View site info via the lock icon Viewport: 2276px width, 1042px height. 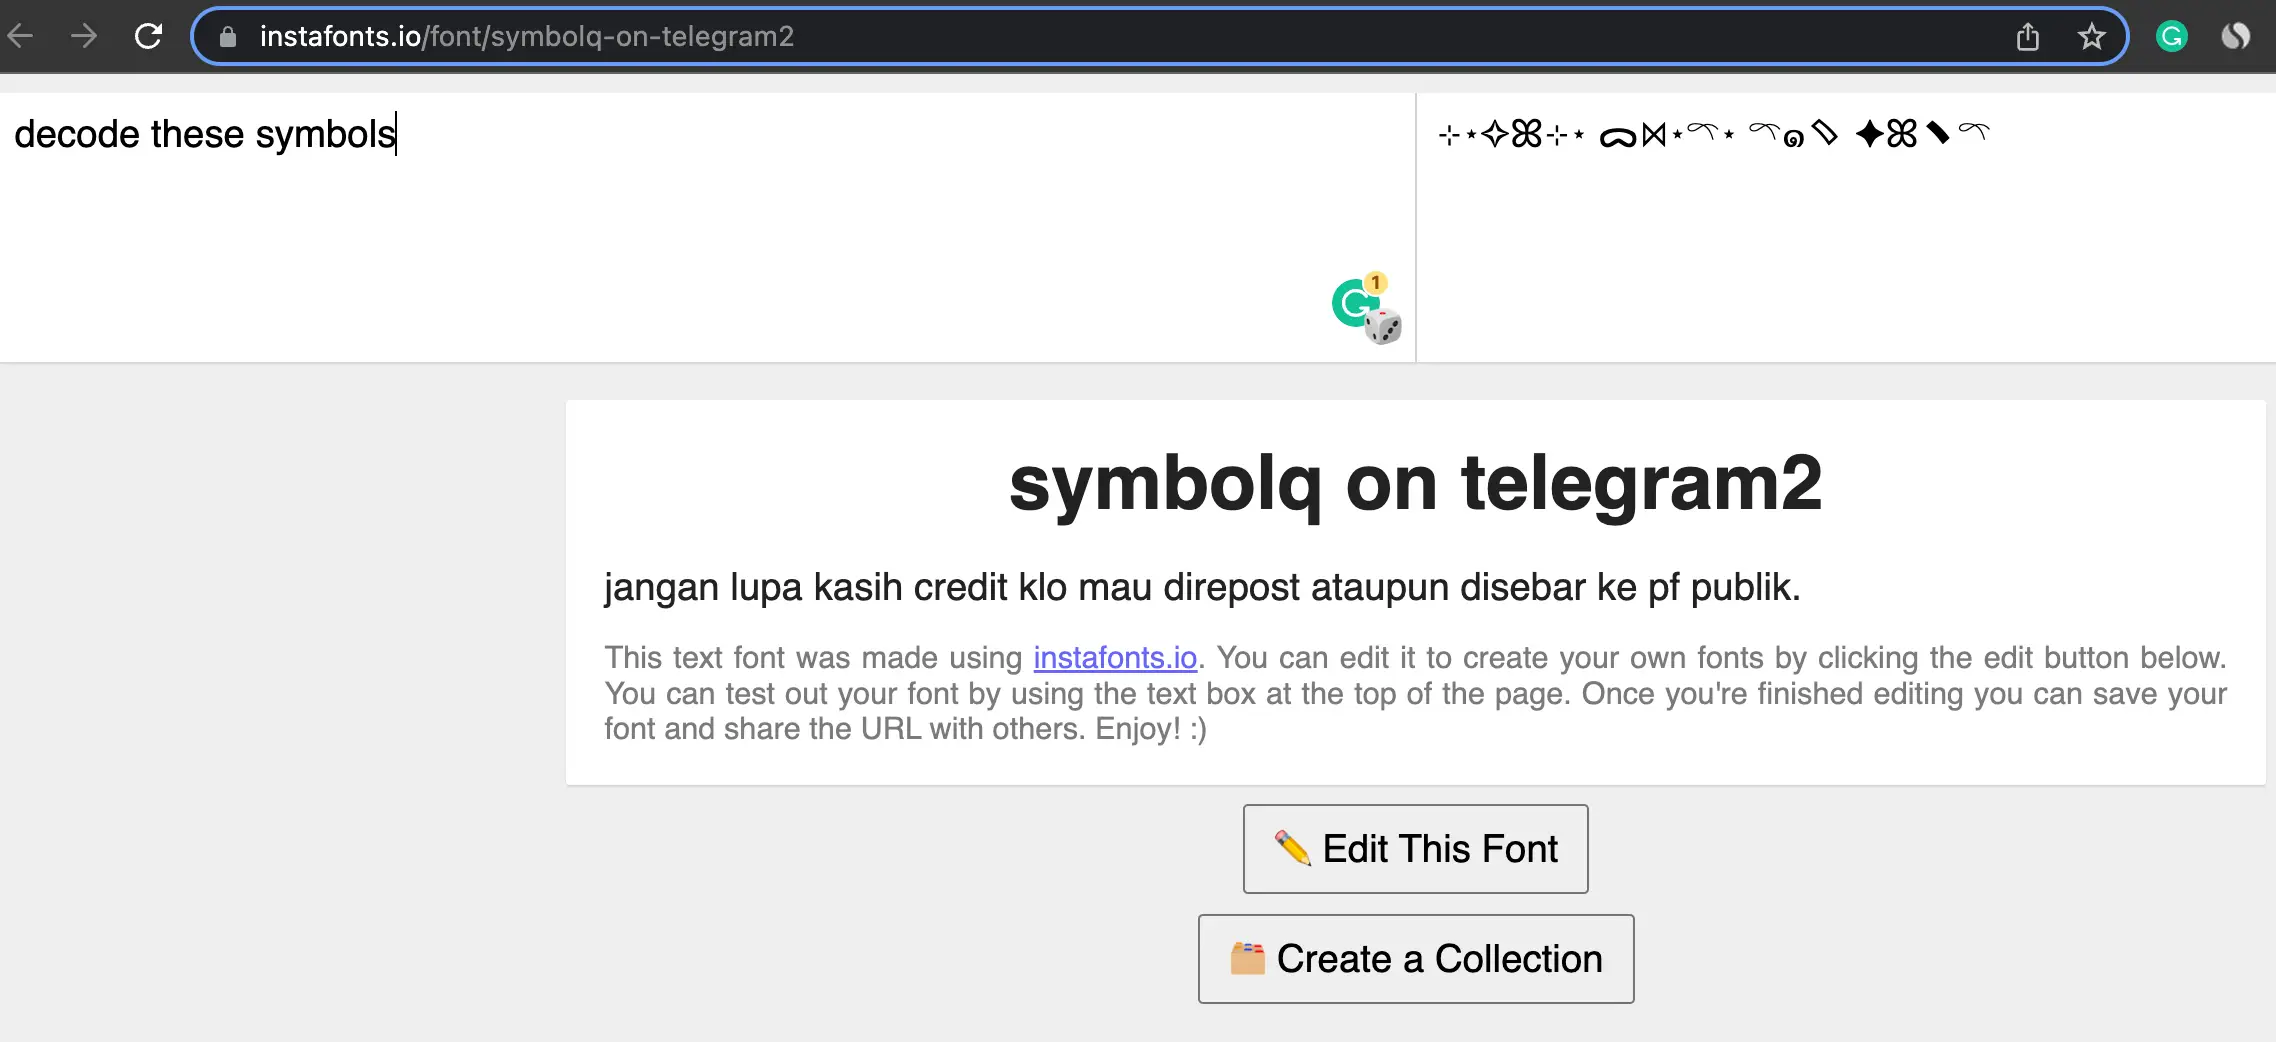[228, 37]
